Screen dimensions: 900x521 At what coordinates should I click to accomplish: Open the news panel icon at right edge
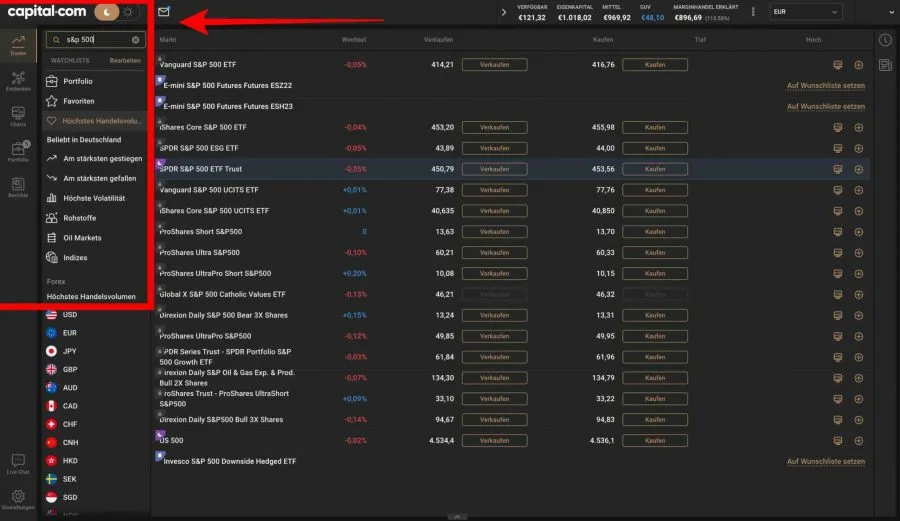point(885,65)
